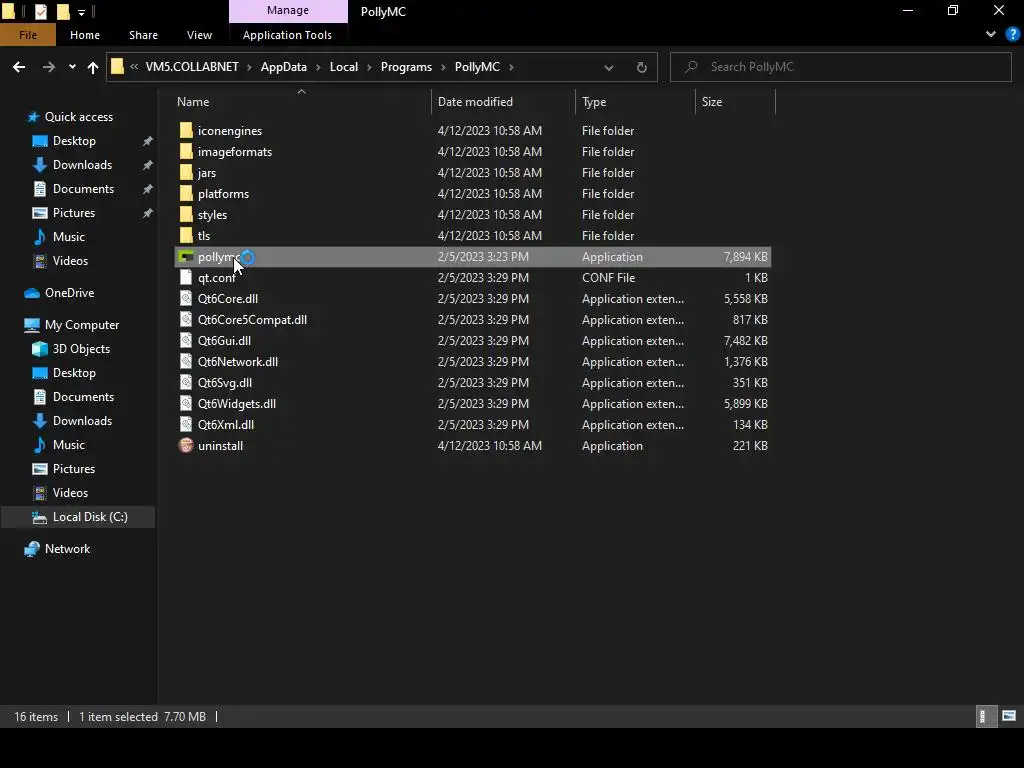Screen dimensions: 1024x768
Task: Select the uninstall application icon
Action: coord(186,445)
